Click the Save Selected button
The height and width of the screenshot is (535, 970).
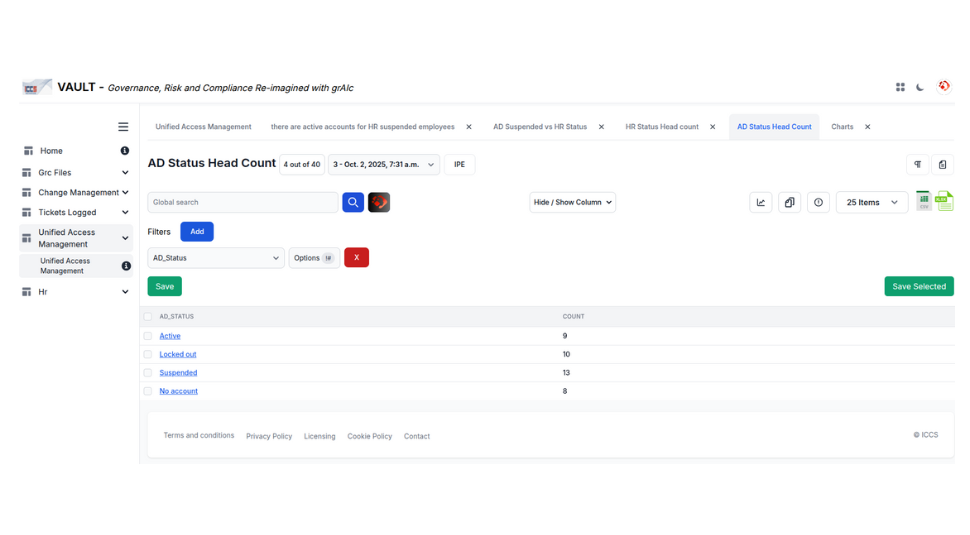919,286
